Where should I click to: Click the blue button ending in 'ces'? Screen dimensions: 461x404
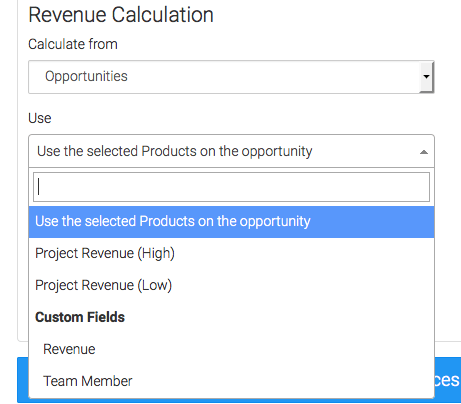tap(448, 380)
